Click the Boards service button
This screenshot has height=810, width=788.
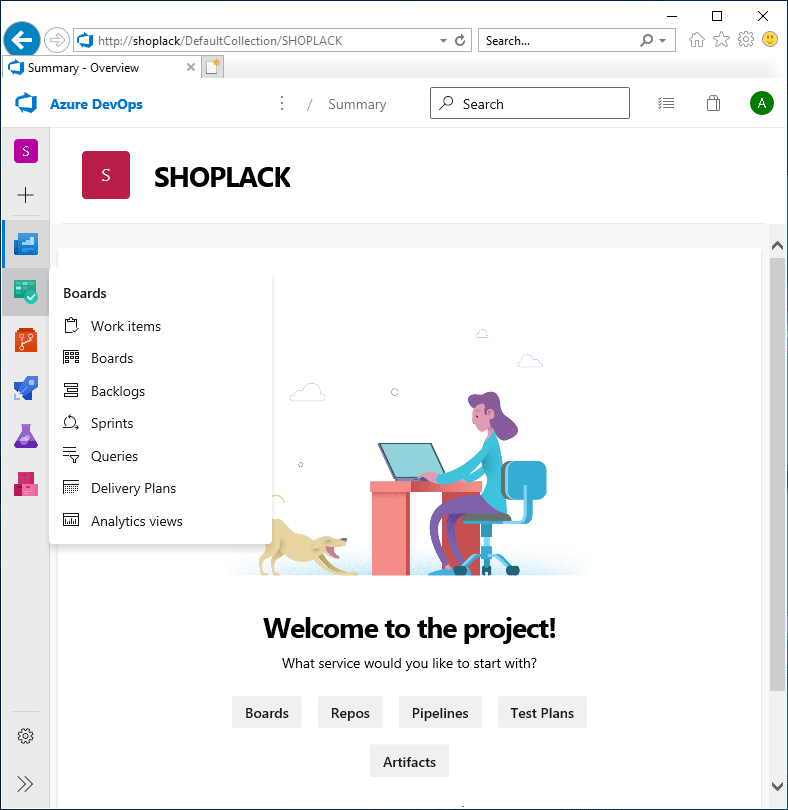tap(267, 712)
